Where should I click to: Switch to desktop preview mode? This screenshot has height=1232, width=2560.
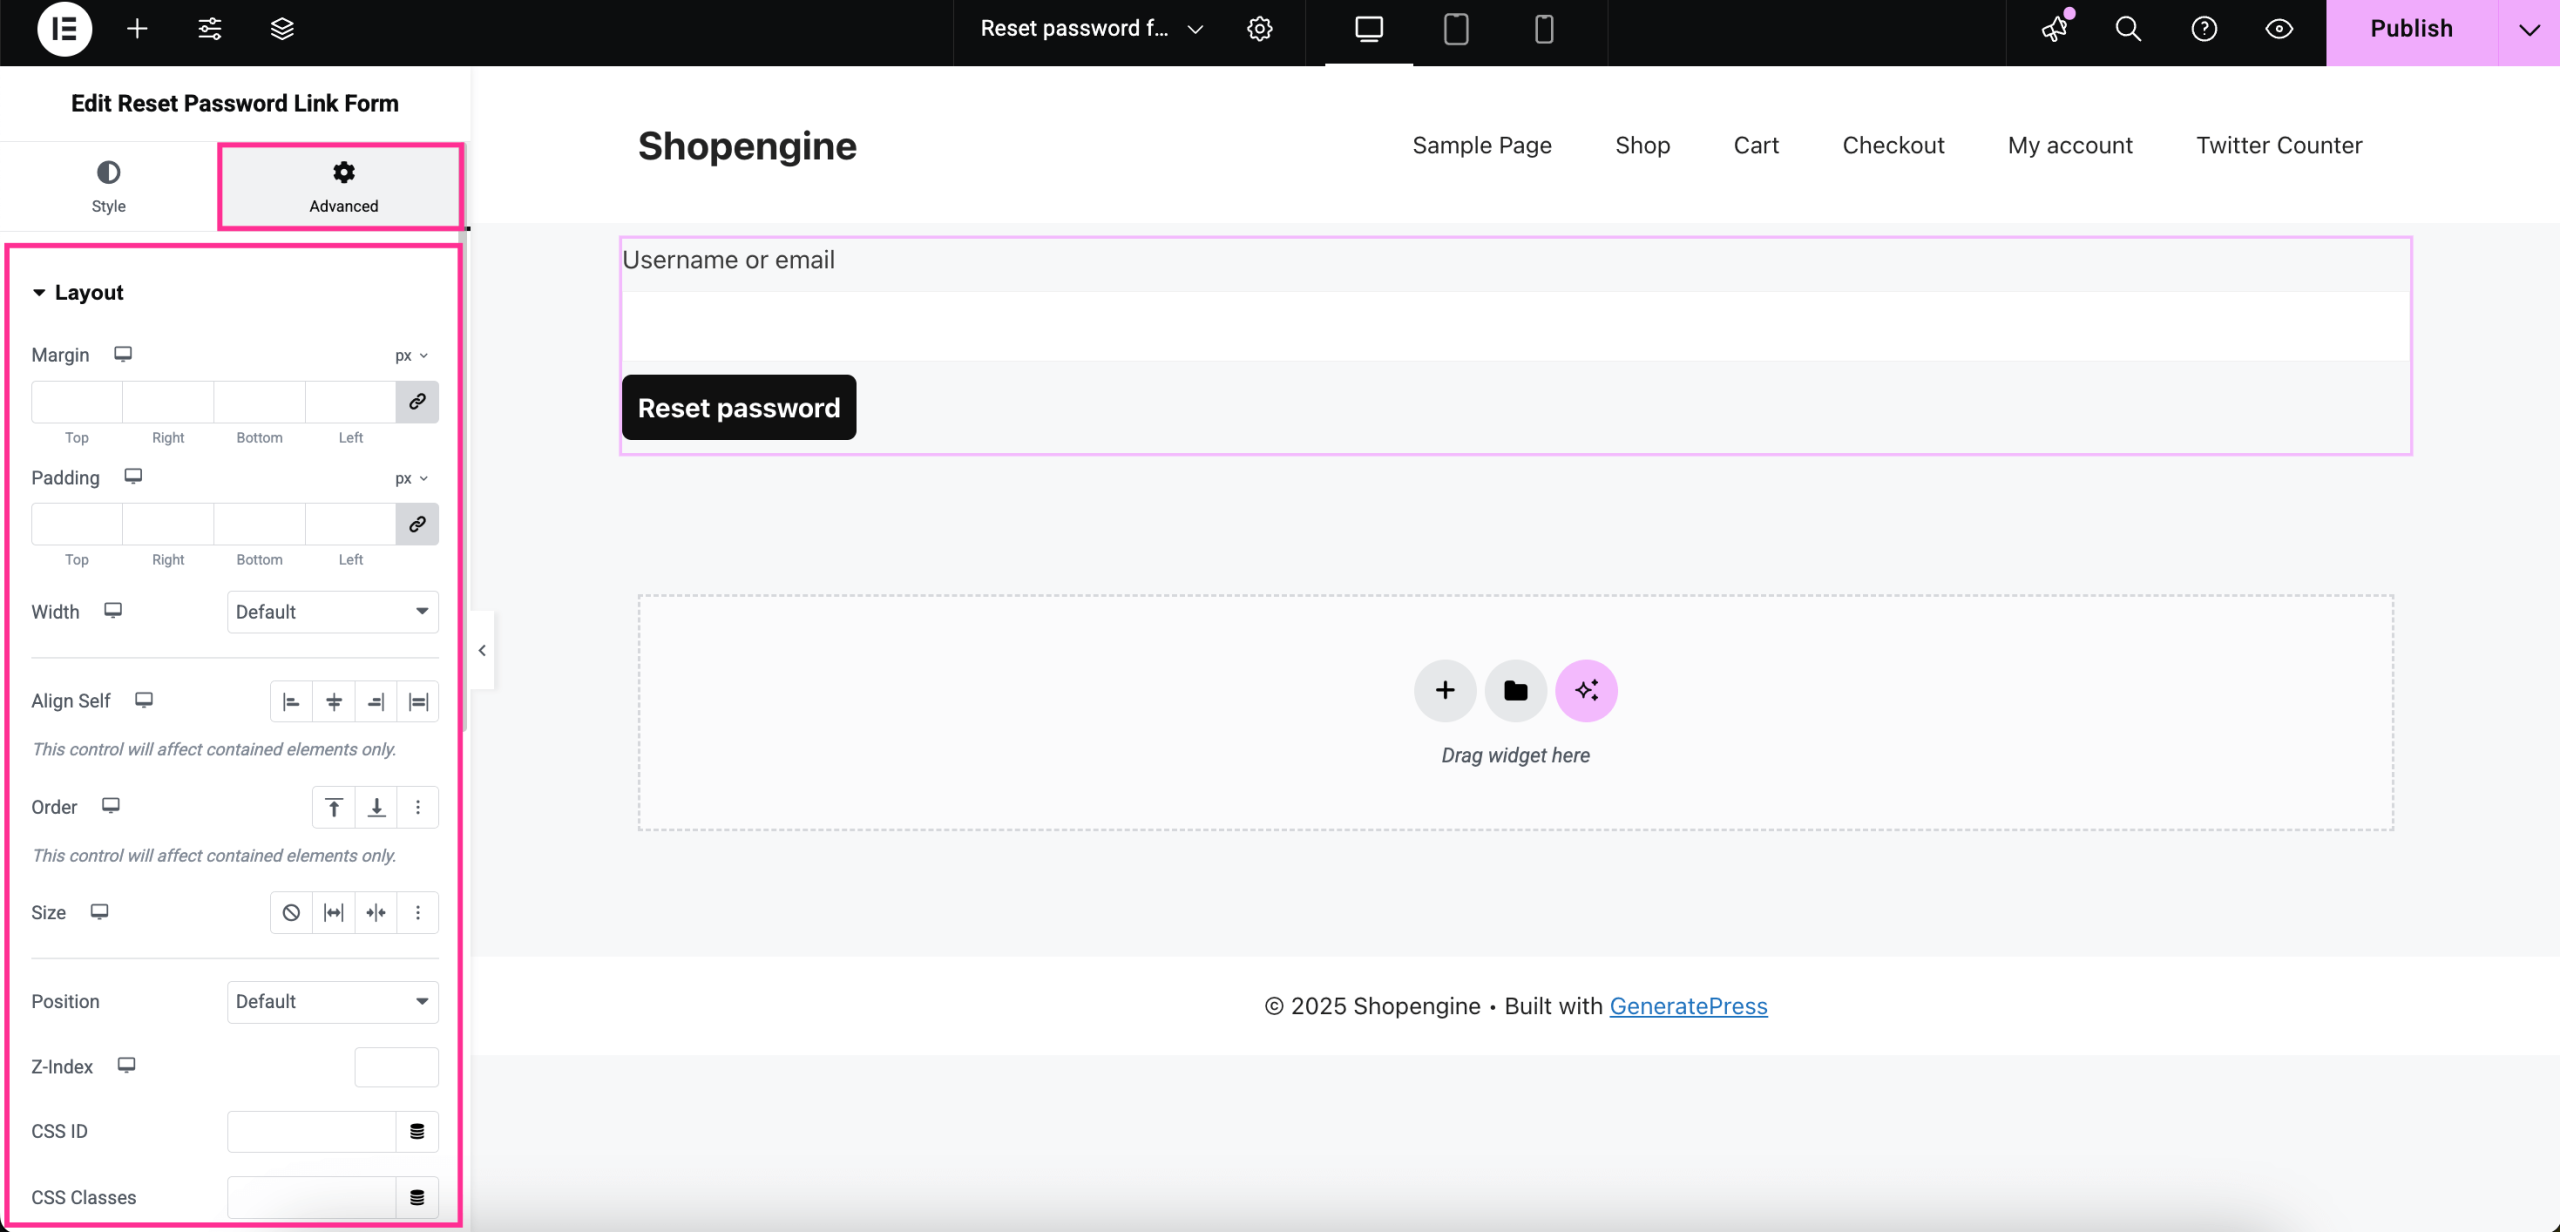pos(1369,30)
